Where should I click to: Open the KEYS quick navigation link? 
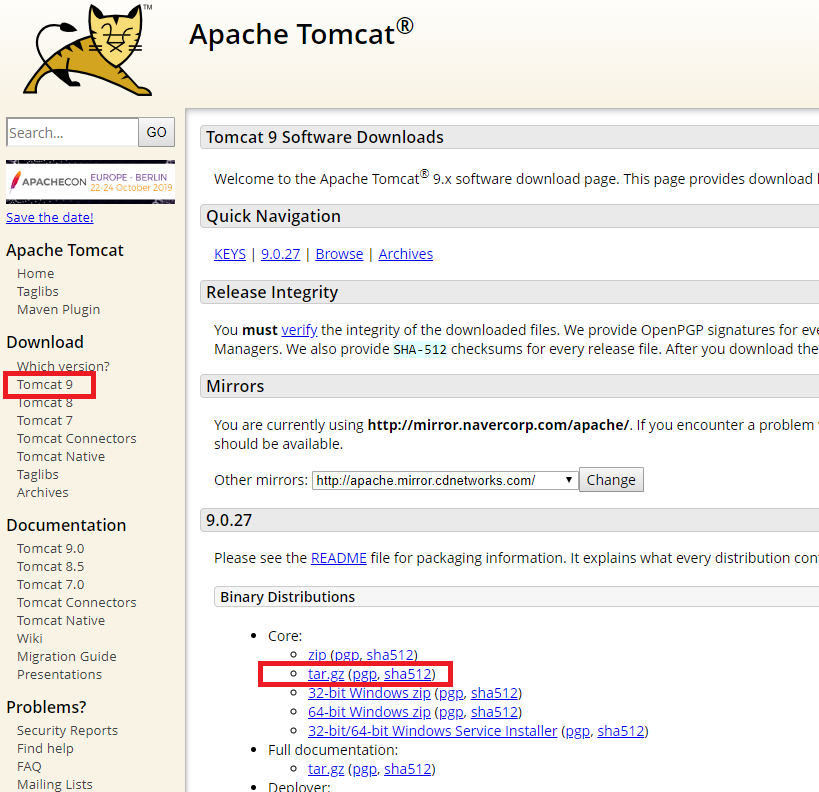pos(230,254)
